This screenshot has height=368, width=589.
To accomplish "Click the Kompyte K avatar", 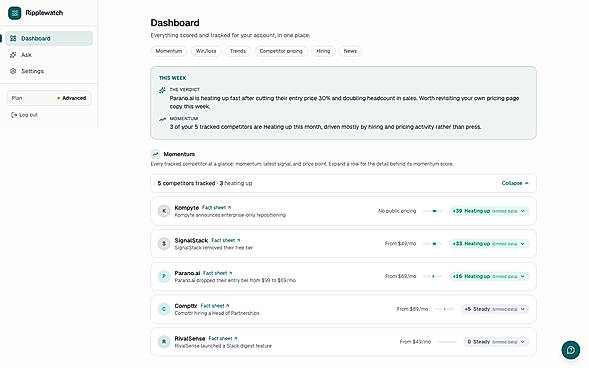I will (164, 211).
